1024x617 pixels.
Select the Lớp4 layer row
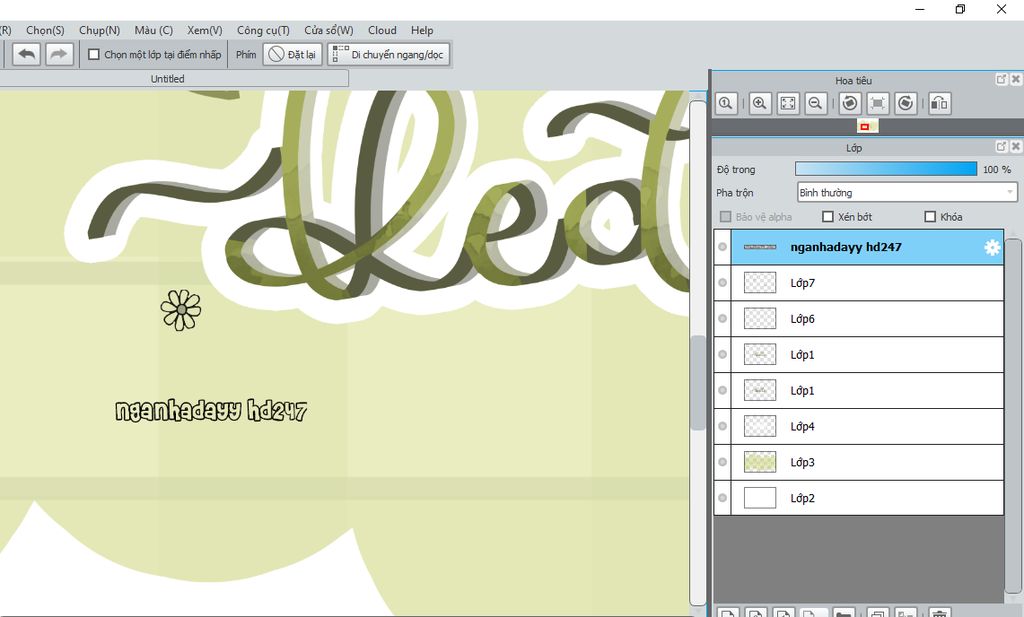(867, 426)
